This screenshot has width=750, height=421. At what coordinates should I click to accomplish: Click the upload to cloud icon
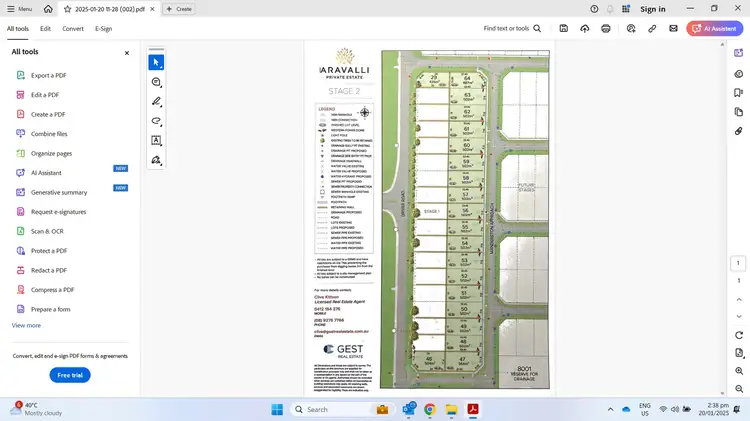585,29
